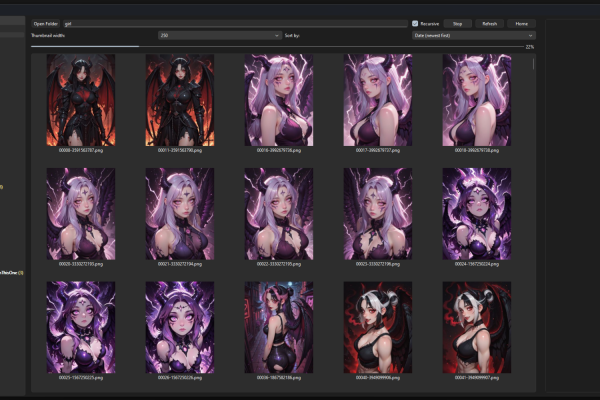Viewport: 600px width, 400px height.
Task: Select thumbnail image starting with 00036
Action: point(279,327)
